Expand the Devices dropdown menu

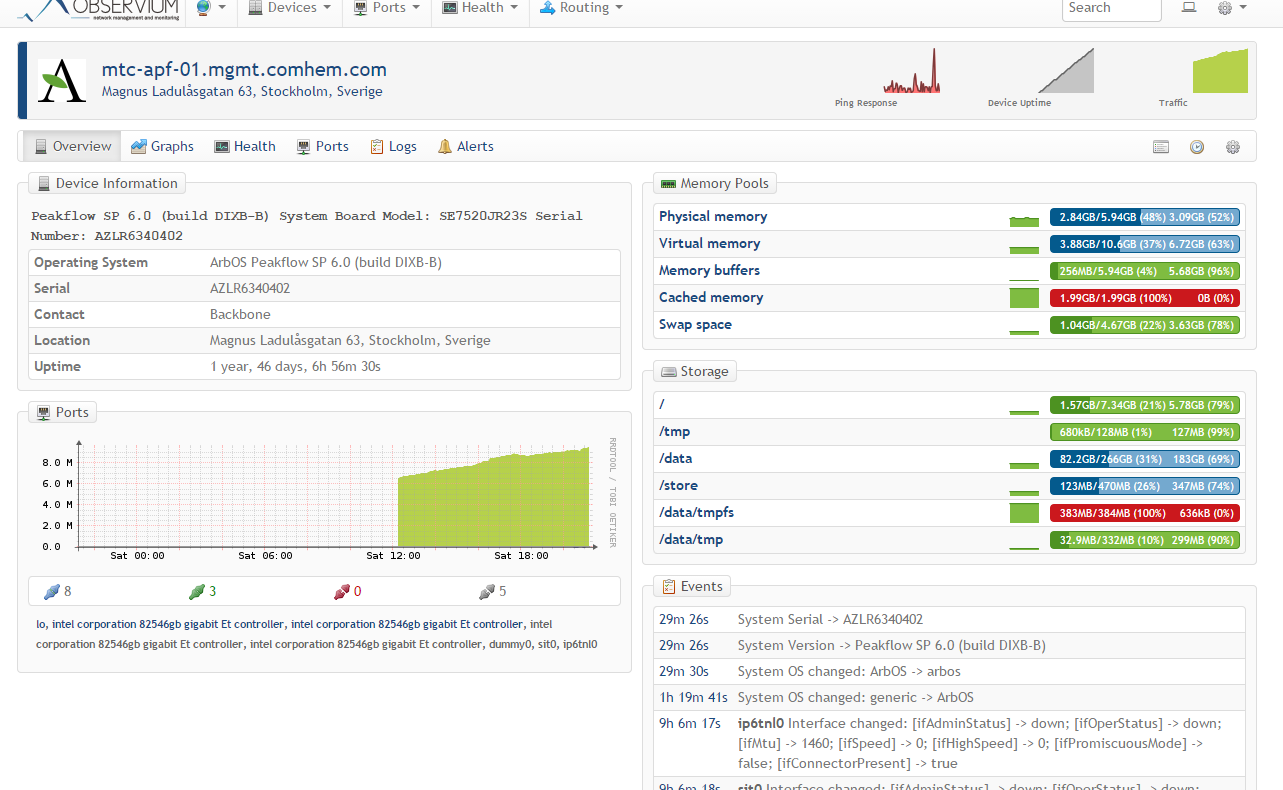pos(289,8)
